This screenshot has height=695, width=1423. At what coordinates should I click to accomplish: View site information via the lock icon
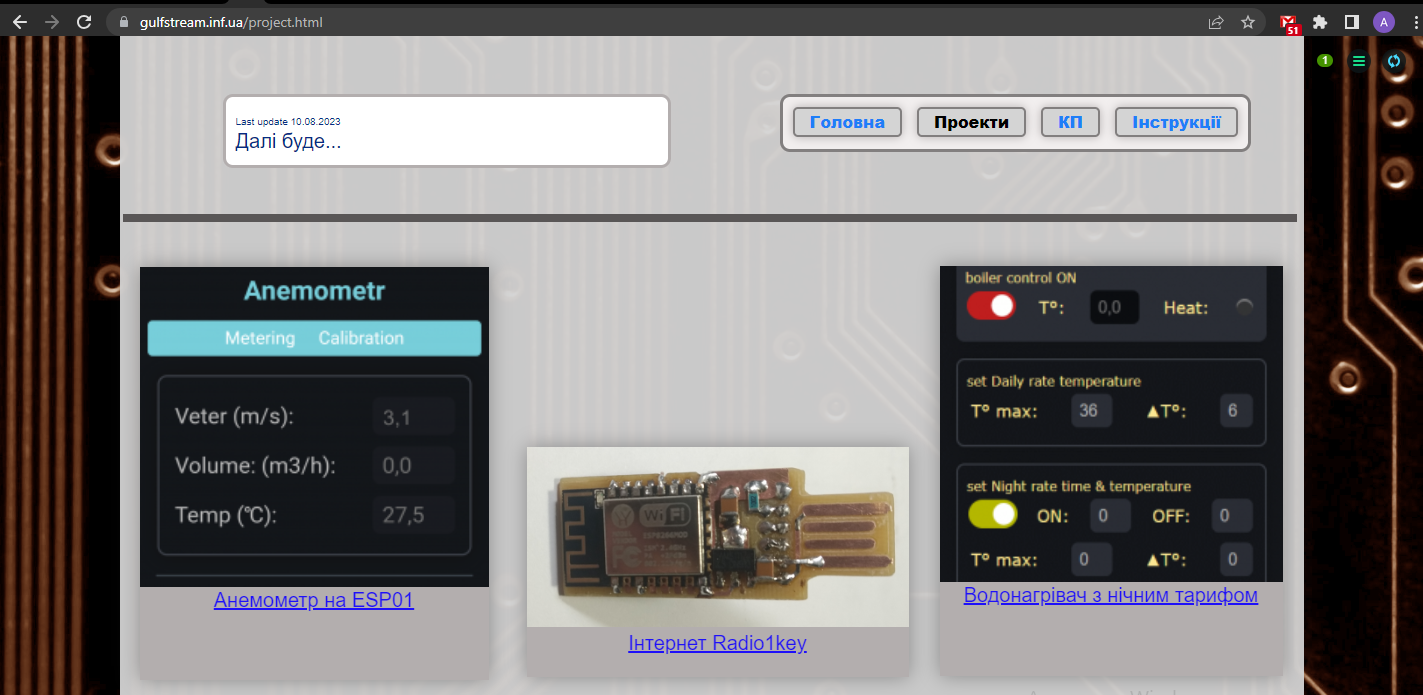click(124, 22)
